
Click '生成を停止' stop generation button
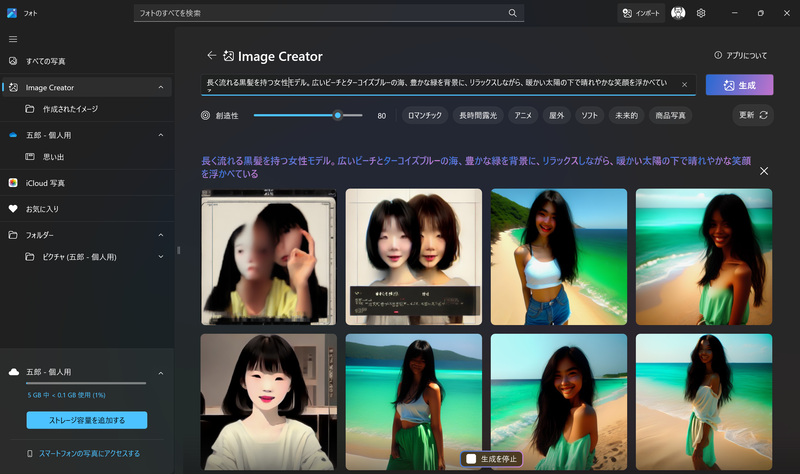[492, 459]
